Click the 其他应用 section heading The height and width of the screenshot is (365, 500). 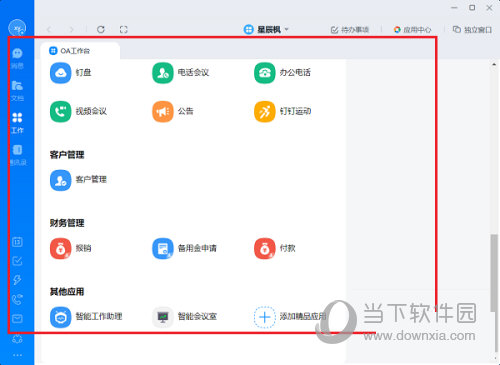coord(67,292)
